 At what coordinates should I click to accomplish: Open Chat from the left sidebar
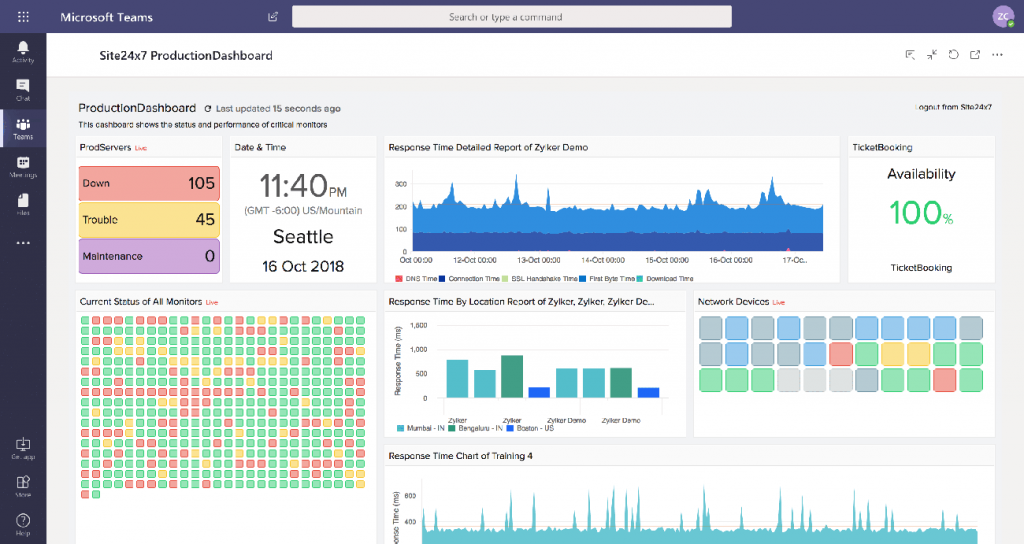22,90
